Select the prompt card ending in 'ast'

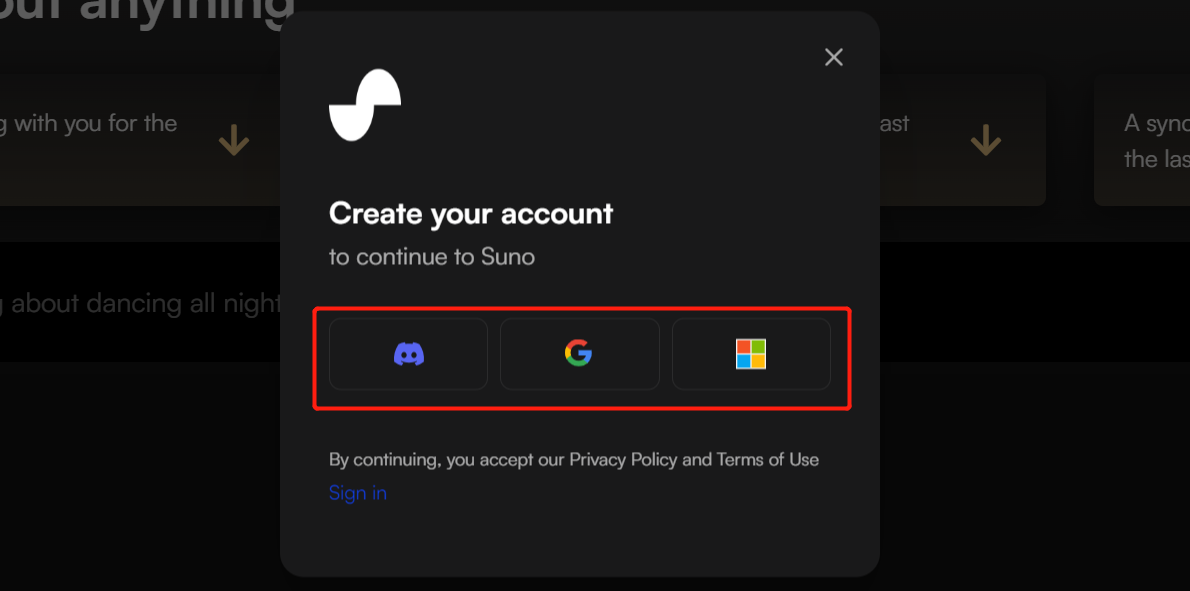pos(962,140)
